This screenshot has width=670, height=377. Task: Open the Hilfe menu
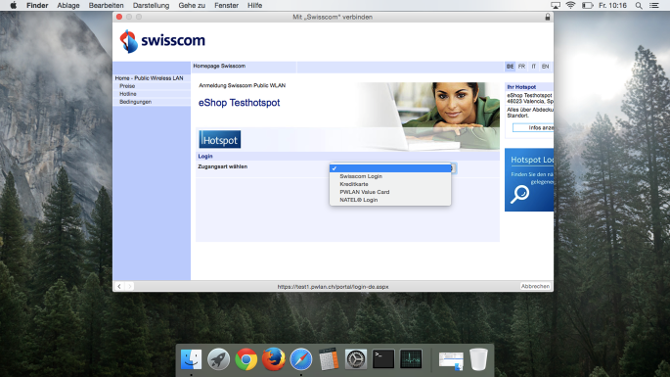pyautogui.click(x=255, y=6)
